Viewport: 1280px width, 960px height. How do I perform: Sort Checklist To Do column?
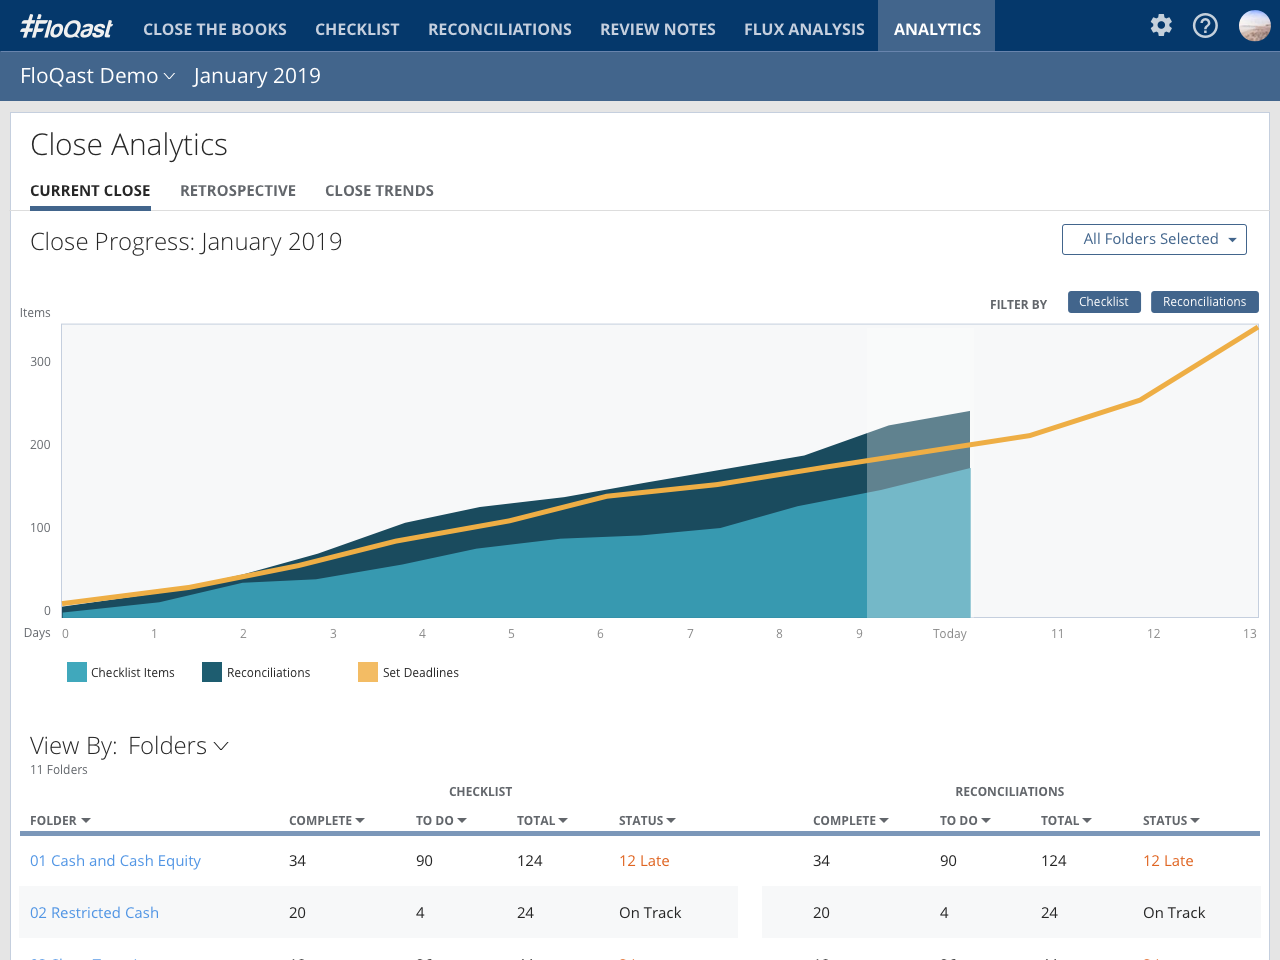(x=441, y=821)
